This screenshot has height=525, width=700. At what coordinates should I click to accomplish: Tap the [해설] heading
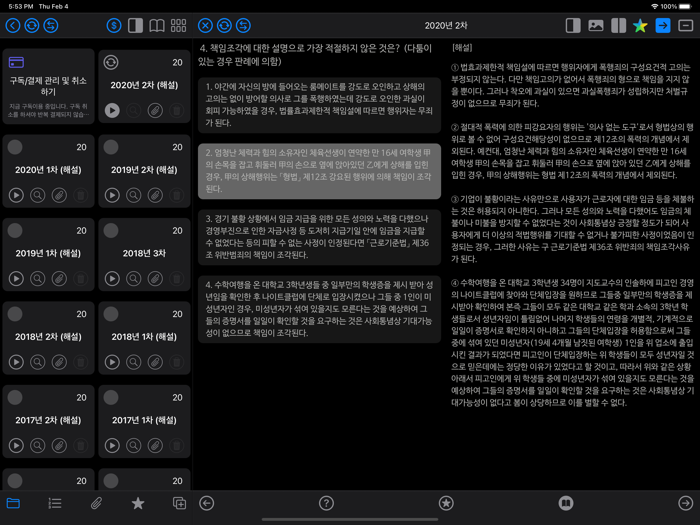[462, 47]
